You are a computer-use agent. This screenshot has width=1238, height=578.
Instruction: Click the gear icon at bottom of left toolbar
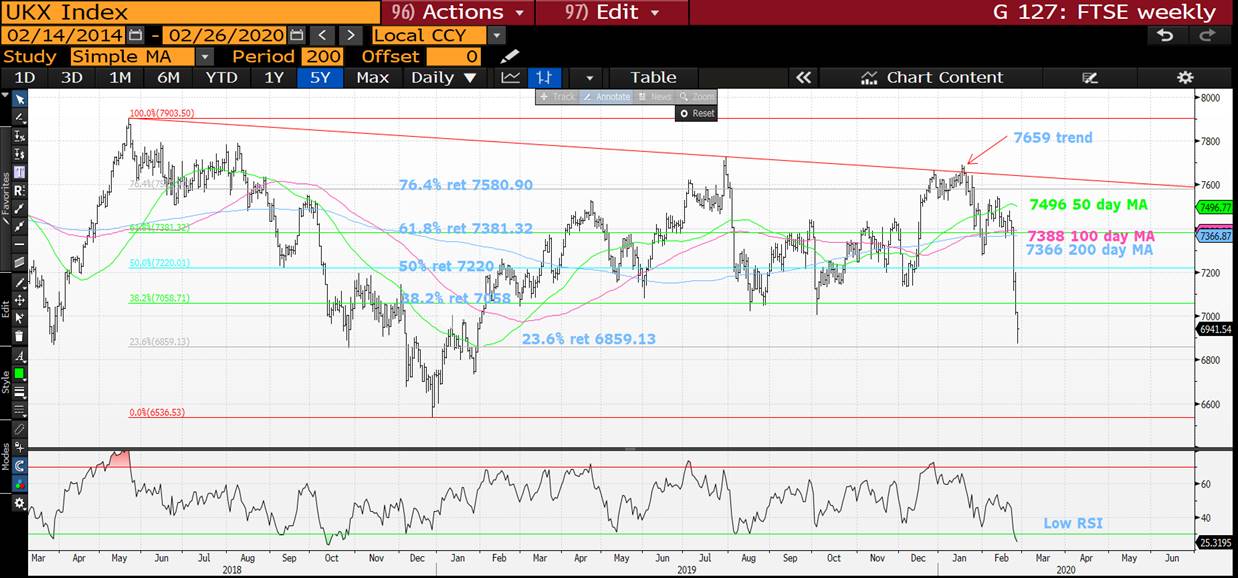[x=20, y=501]
